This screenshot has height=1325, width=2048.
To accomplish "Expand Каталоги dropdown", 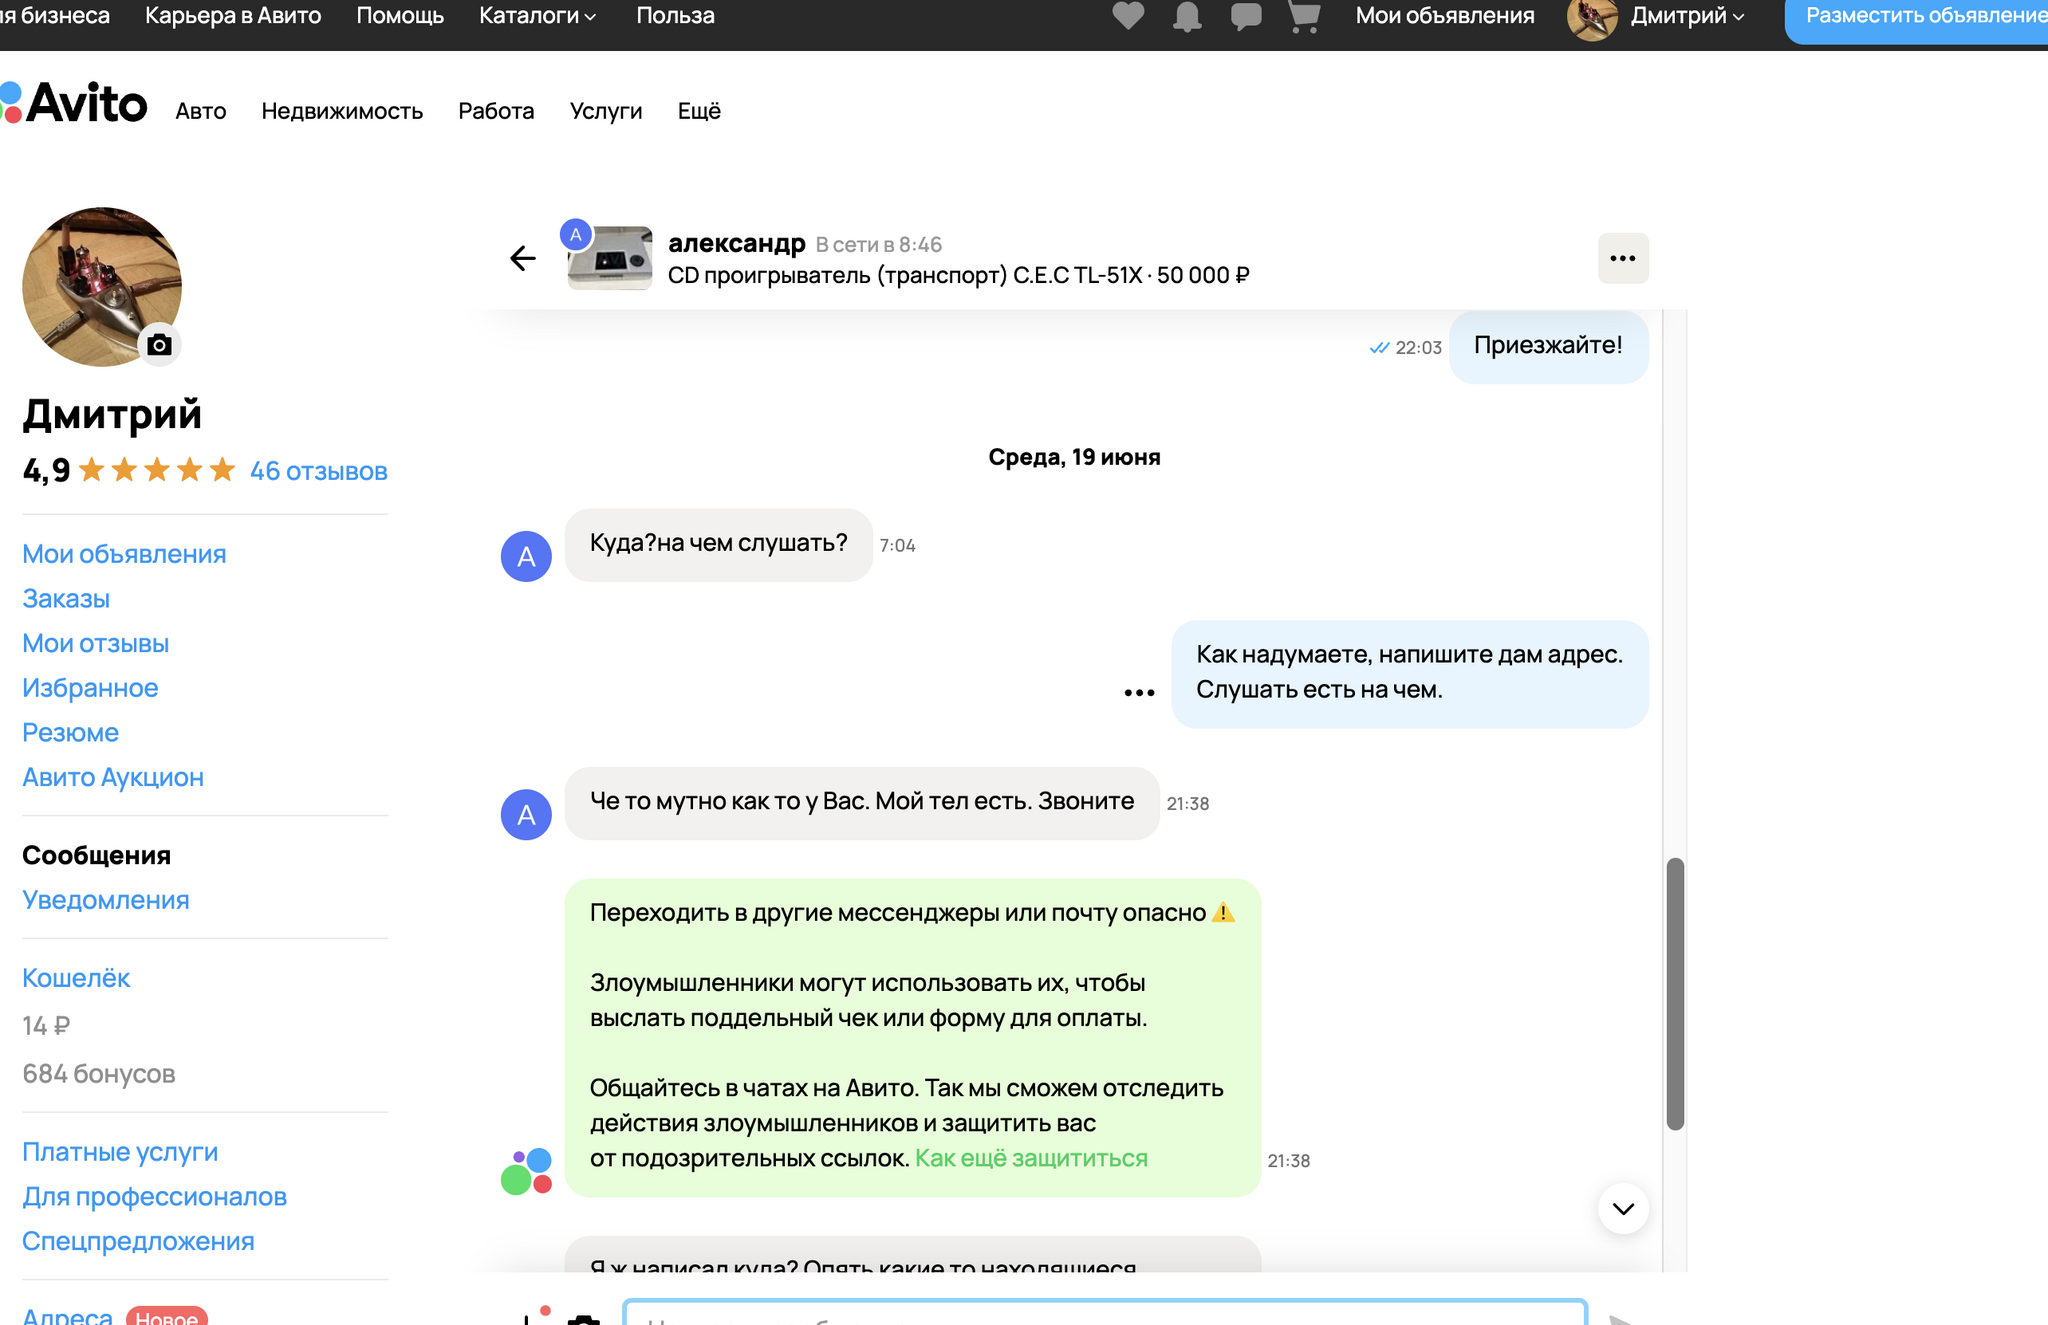I will tap(537, 16).
